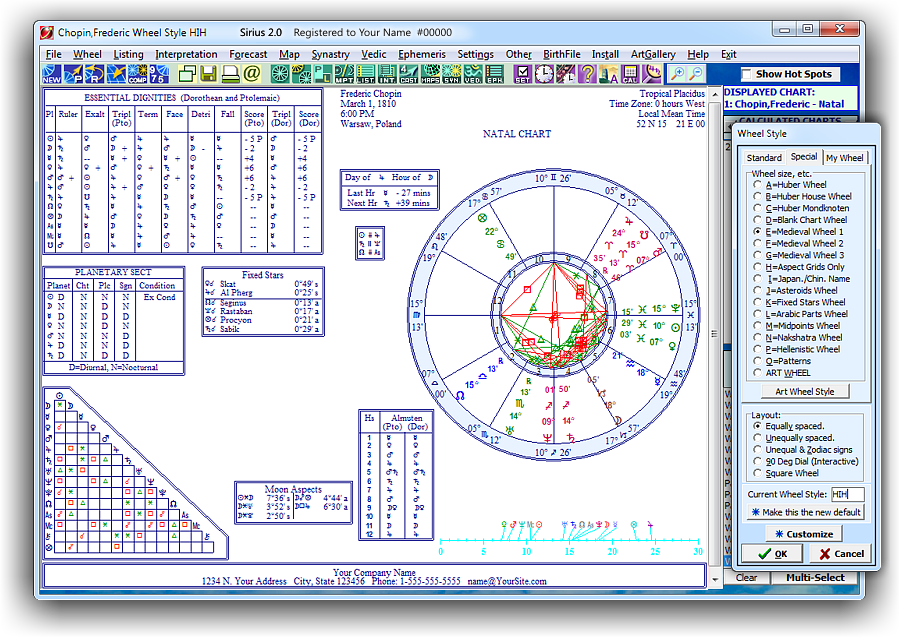Enable the Show Hot Spots checkbox

pyautogui.click(x=746, y=74)
